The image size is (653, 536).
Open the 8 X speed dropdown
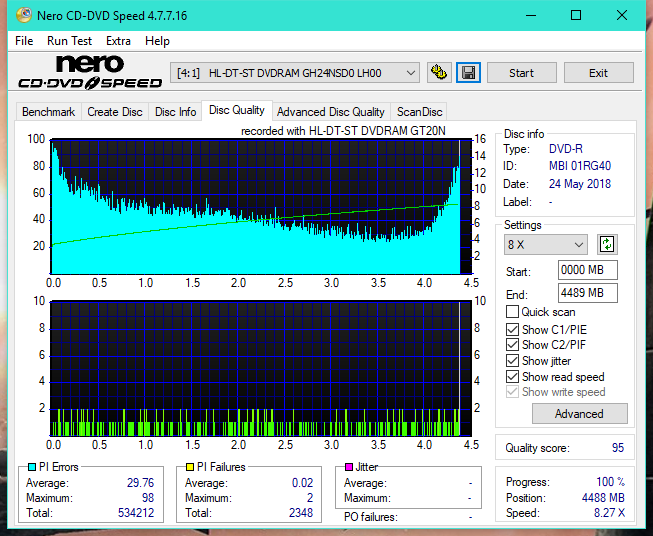coord(546,244)
